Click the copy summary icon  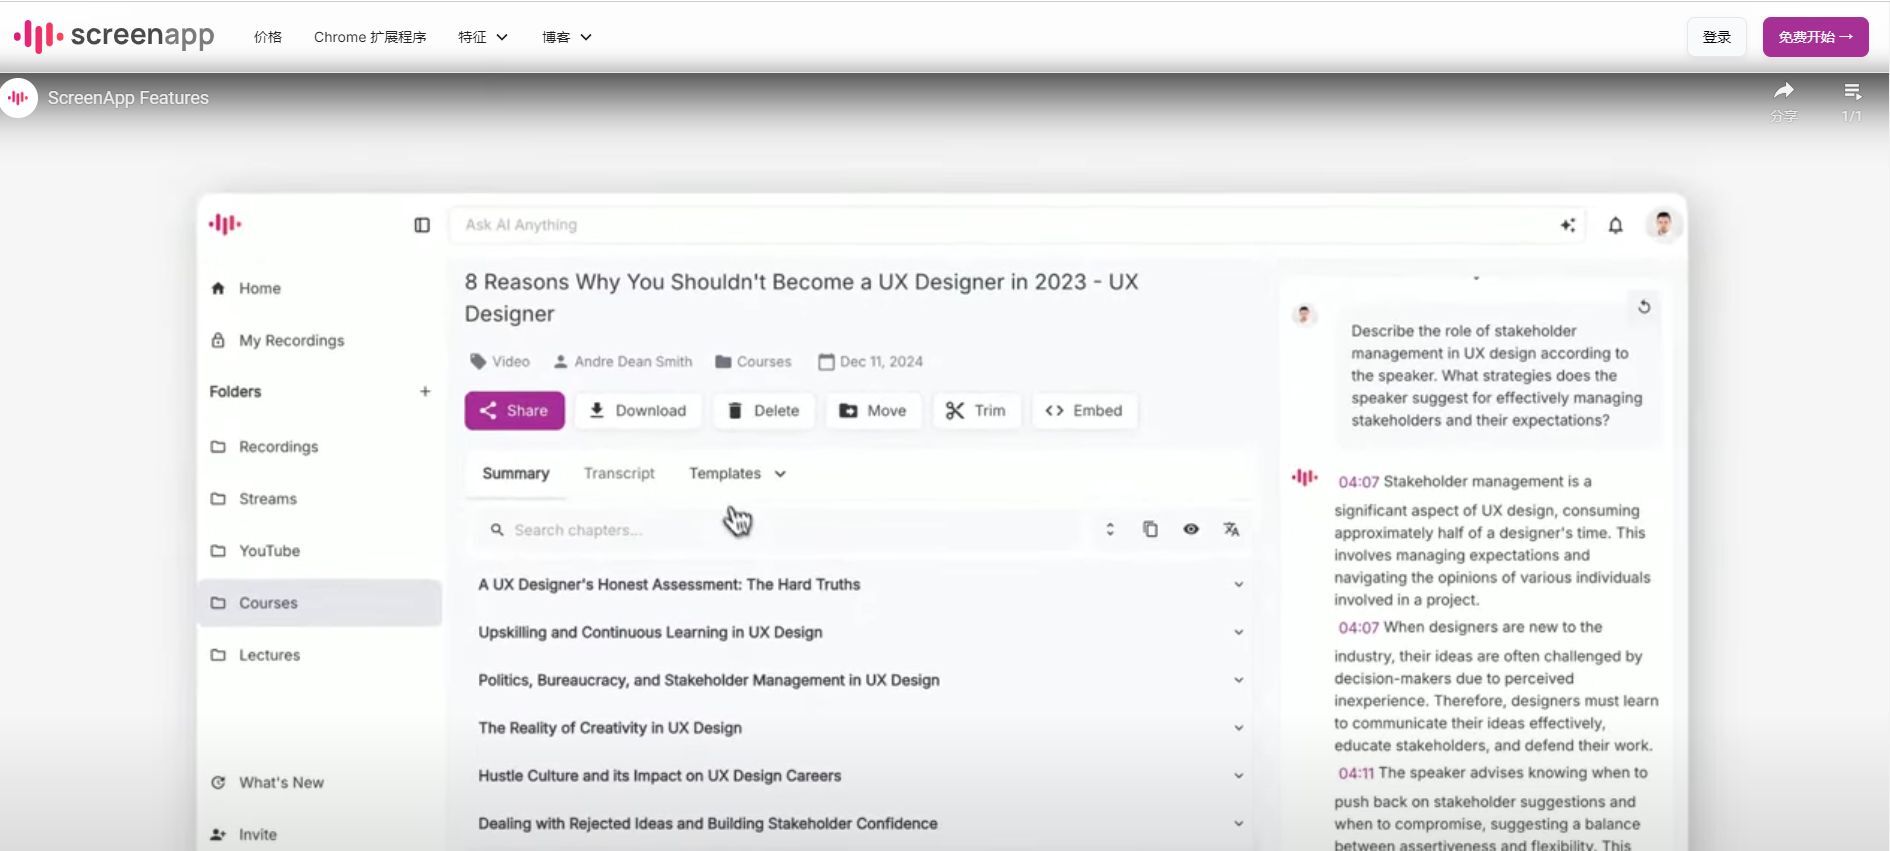click(x=1150, y=529)
